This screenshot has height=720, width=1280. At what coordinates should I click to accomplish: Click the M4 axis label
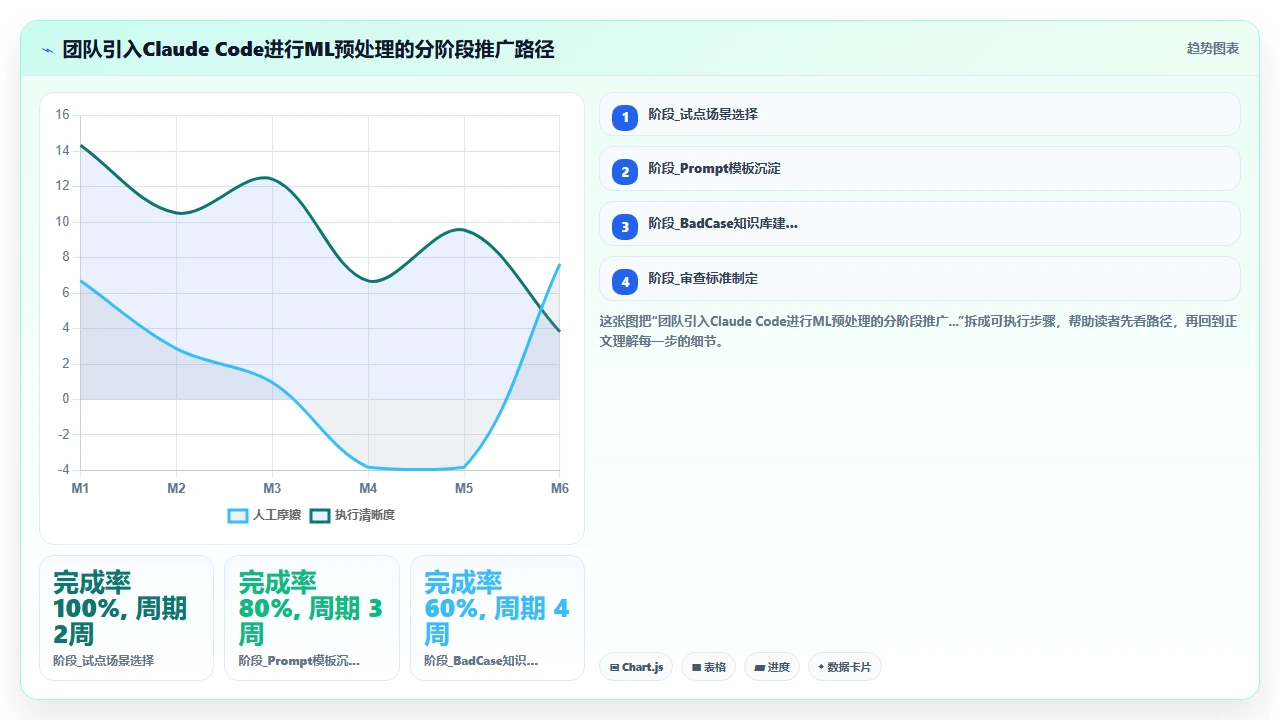(368, 488)
